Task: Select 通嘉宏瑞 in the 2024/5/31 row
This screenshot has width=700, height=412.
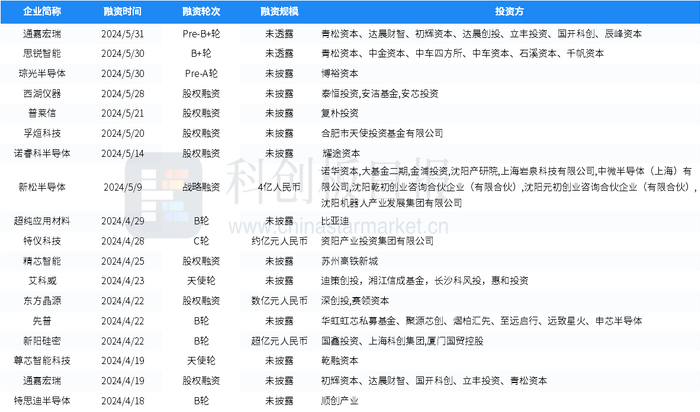Action: [x=42, y=33]
